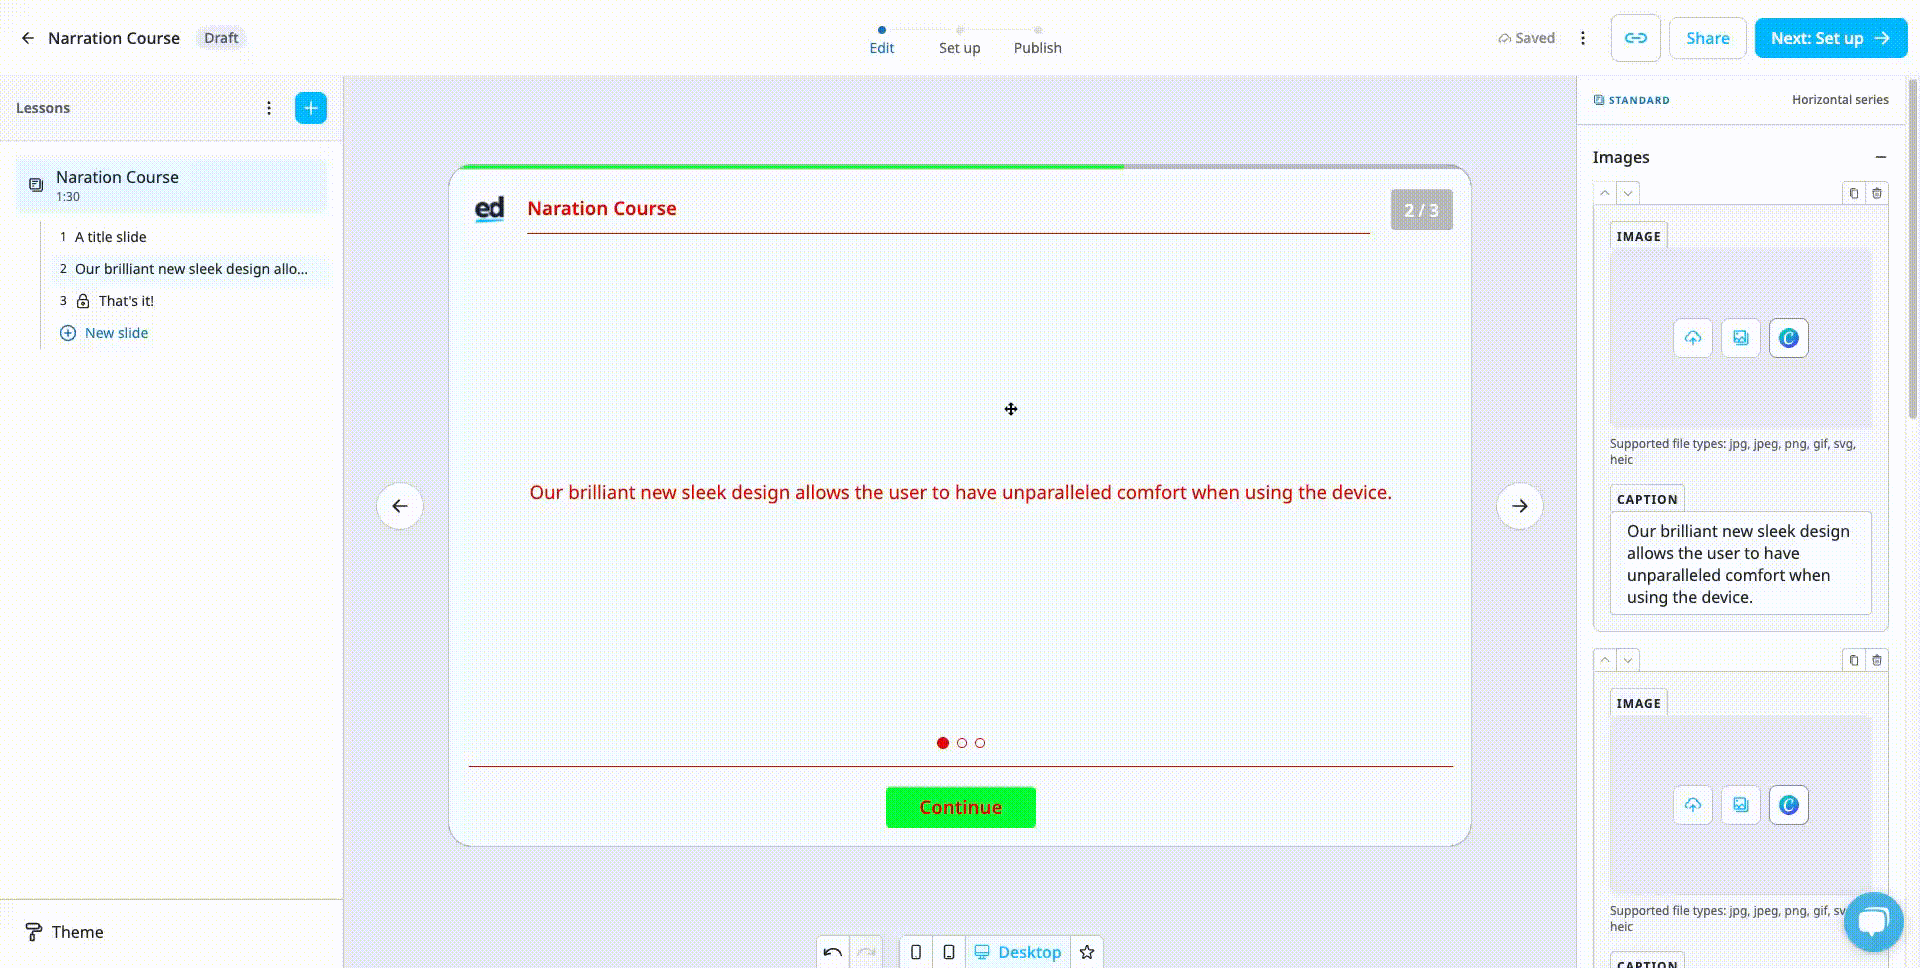
Task: Collapse the Images section
Action: pyautogui.click(x=1880, y=157)
